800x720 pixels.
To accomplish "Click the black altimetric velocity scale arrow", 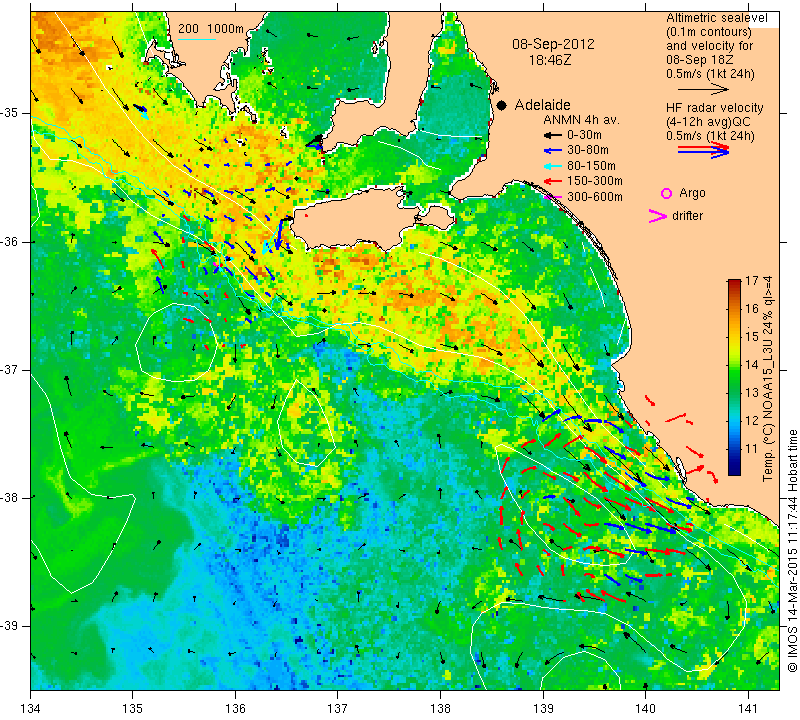I will coord(703,89).
